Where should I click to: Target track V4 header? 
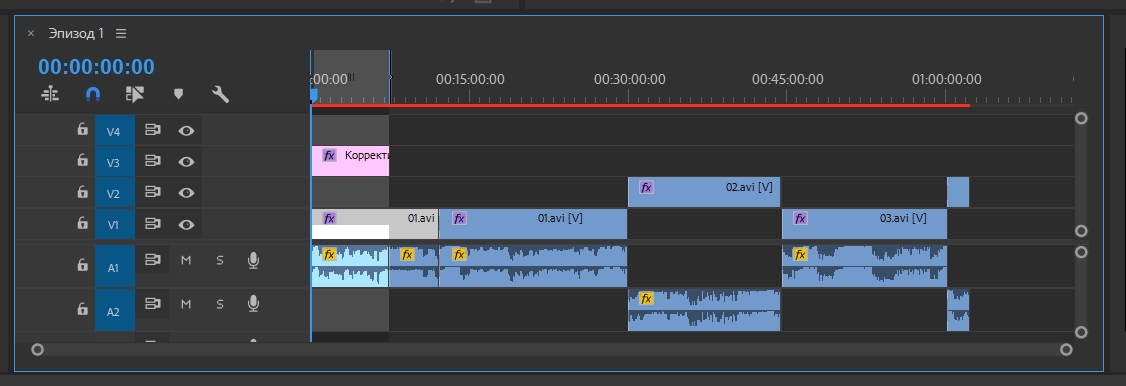tap(114, 131)
